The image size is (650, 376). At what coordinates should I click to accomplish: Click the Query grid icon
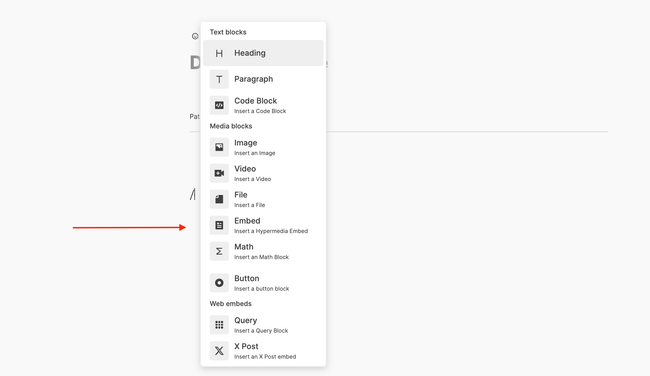pos(219,325)
